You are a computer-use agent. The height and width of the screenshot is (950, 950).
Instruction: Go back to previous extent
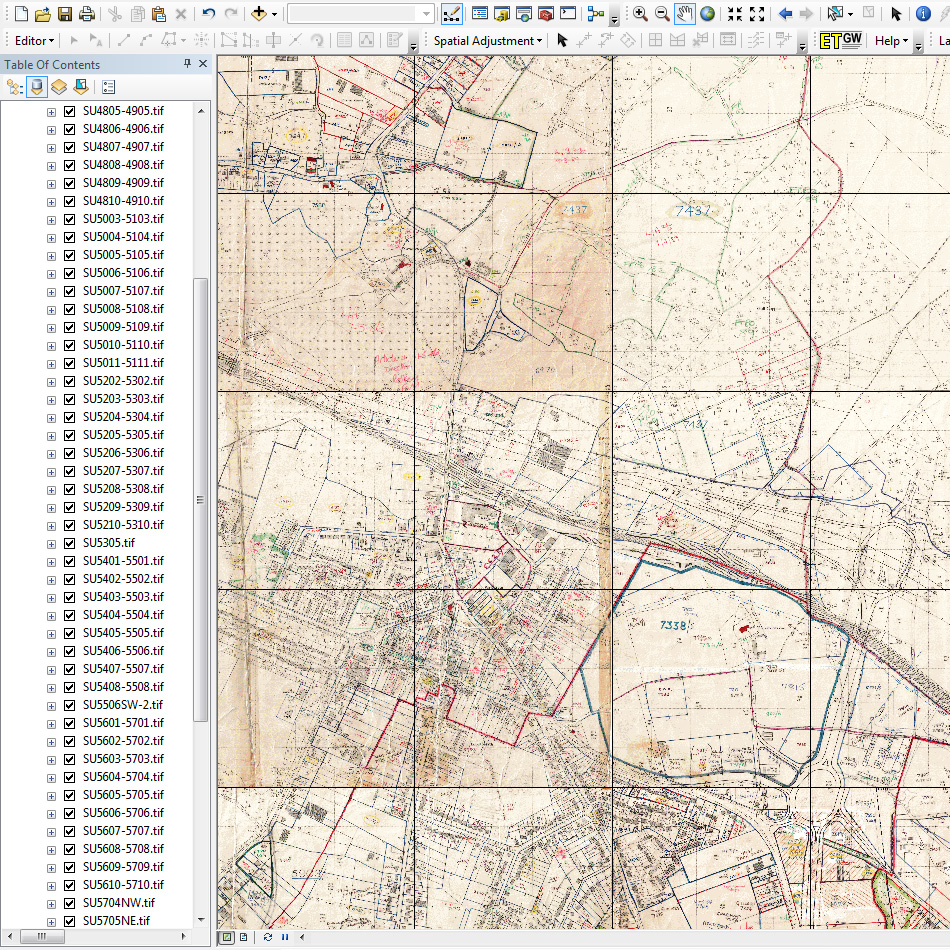coord(785,14)
